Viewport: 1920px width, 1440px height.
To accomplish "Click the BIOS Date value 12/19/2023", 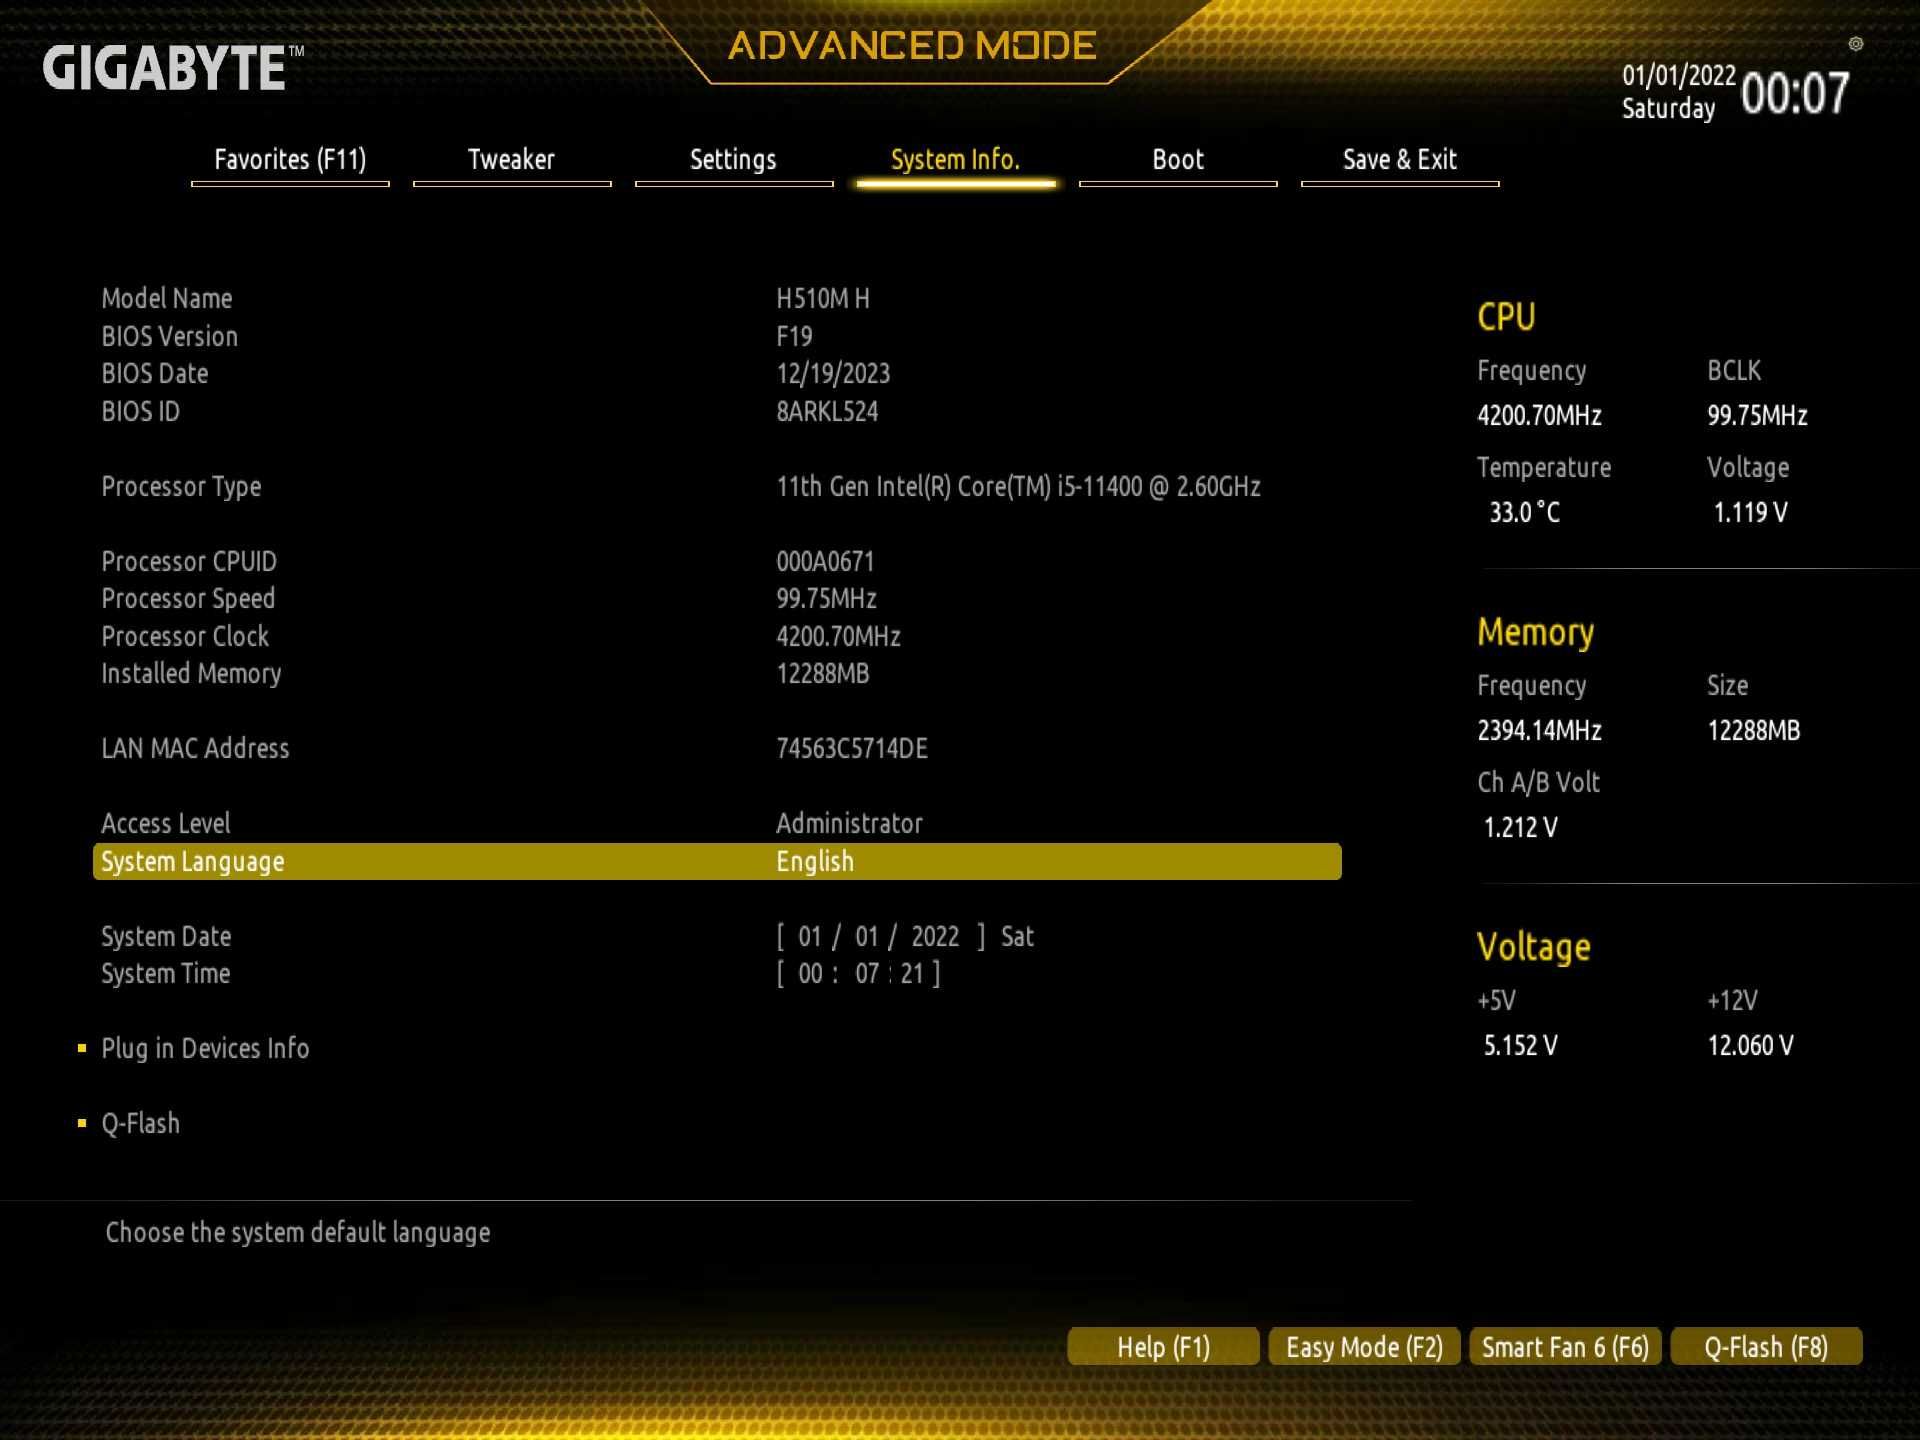I will pyautogui.click(x=833, y=374).
